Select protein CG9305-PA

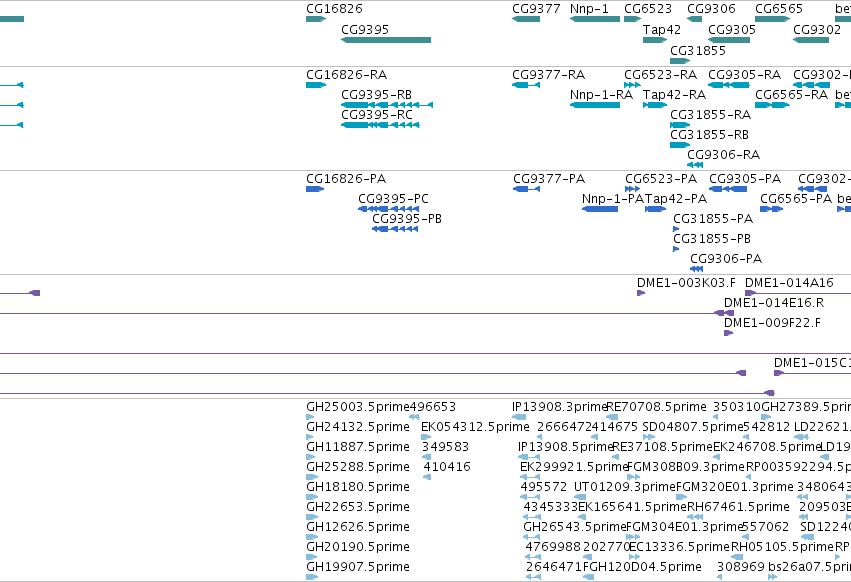728,189
